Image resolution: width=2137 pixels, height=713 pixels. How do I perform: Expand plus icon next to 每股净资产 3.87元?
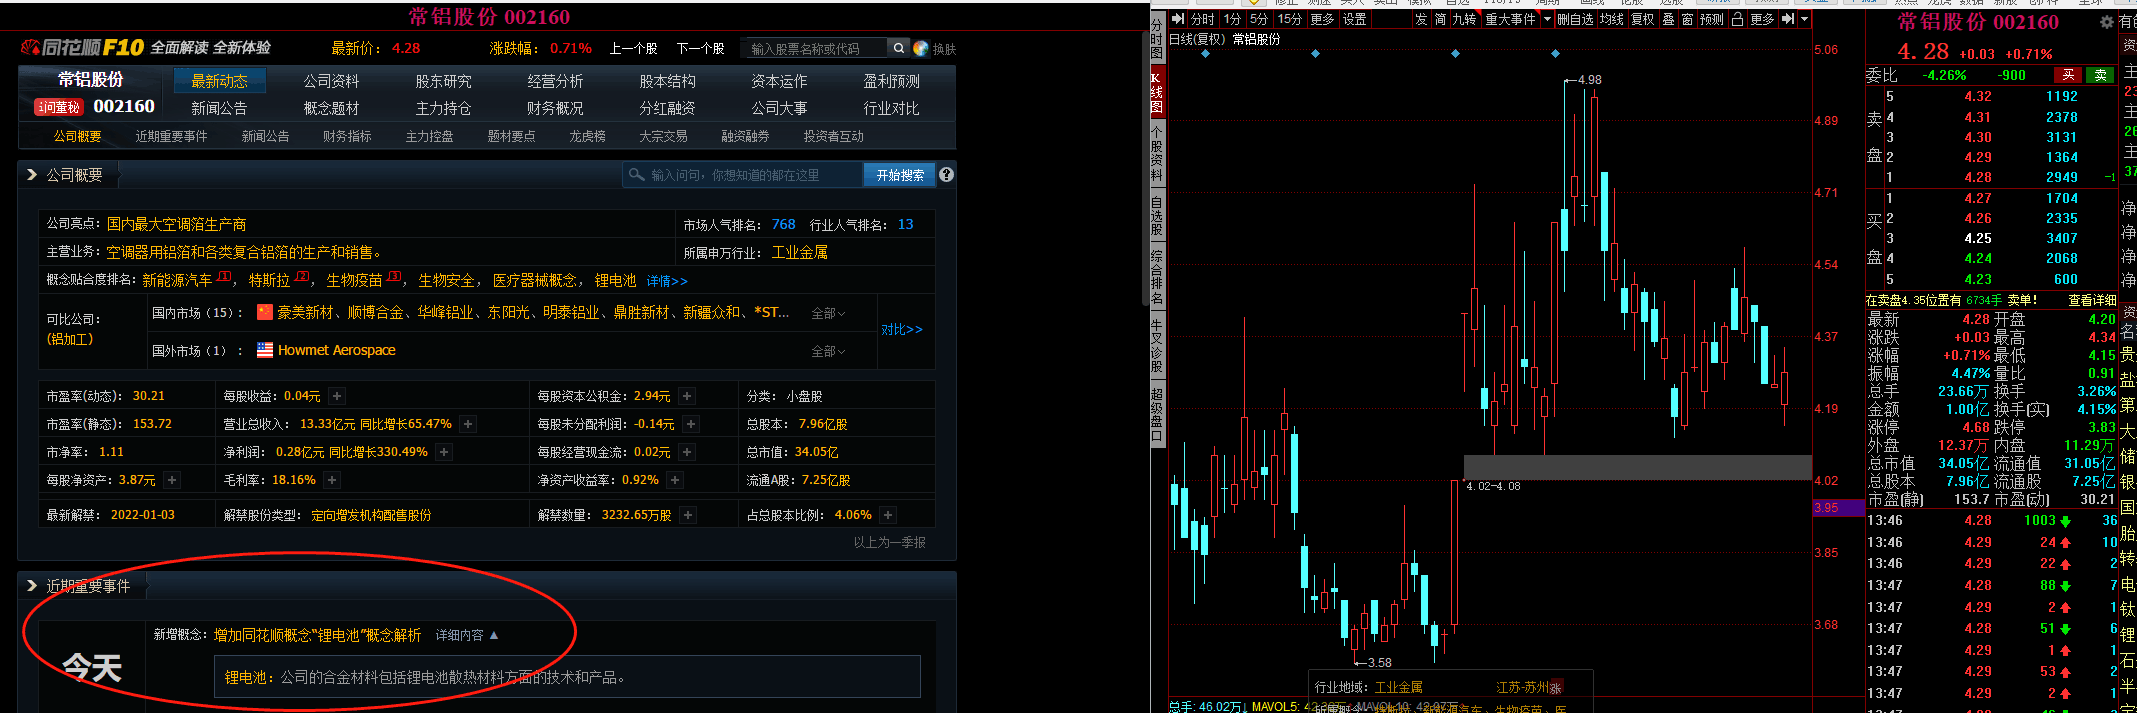[x=172, y=480]
